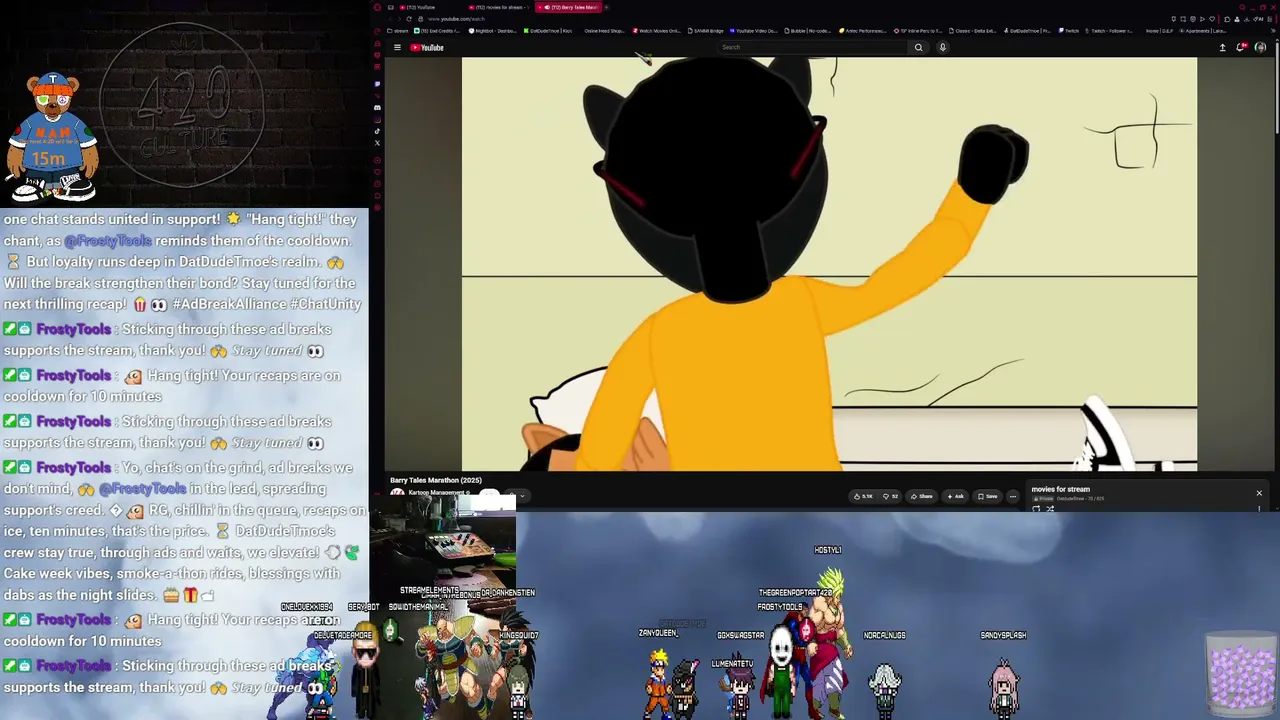Click the movies for stream playlist title
The width and height of the screenshot is (1280, 720).
1060,490
